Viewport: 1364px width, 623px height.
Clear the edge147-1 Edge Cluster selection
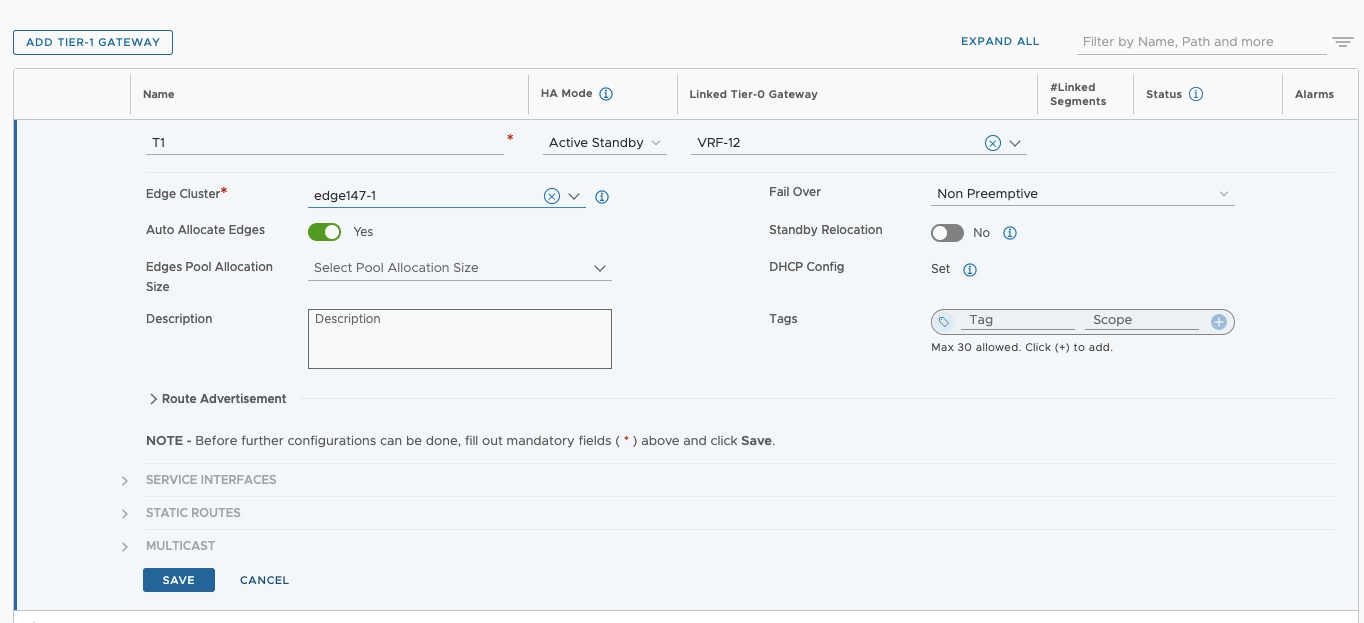[x=551, y=196]
